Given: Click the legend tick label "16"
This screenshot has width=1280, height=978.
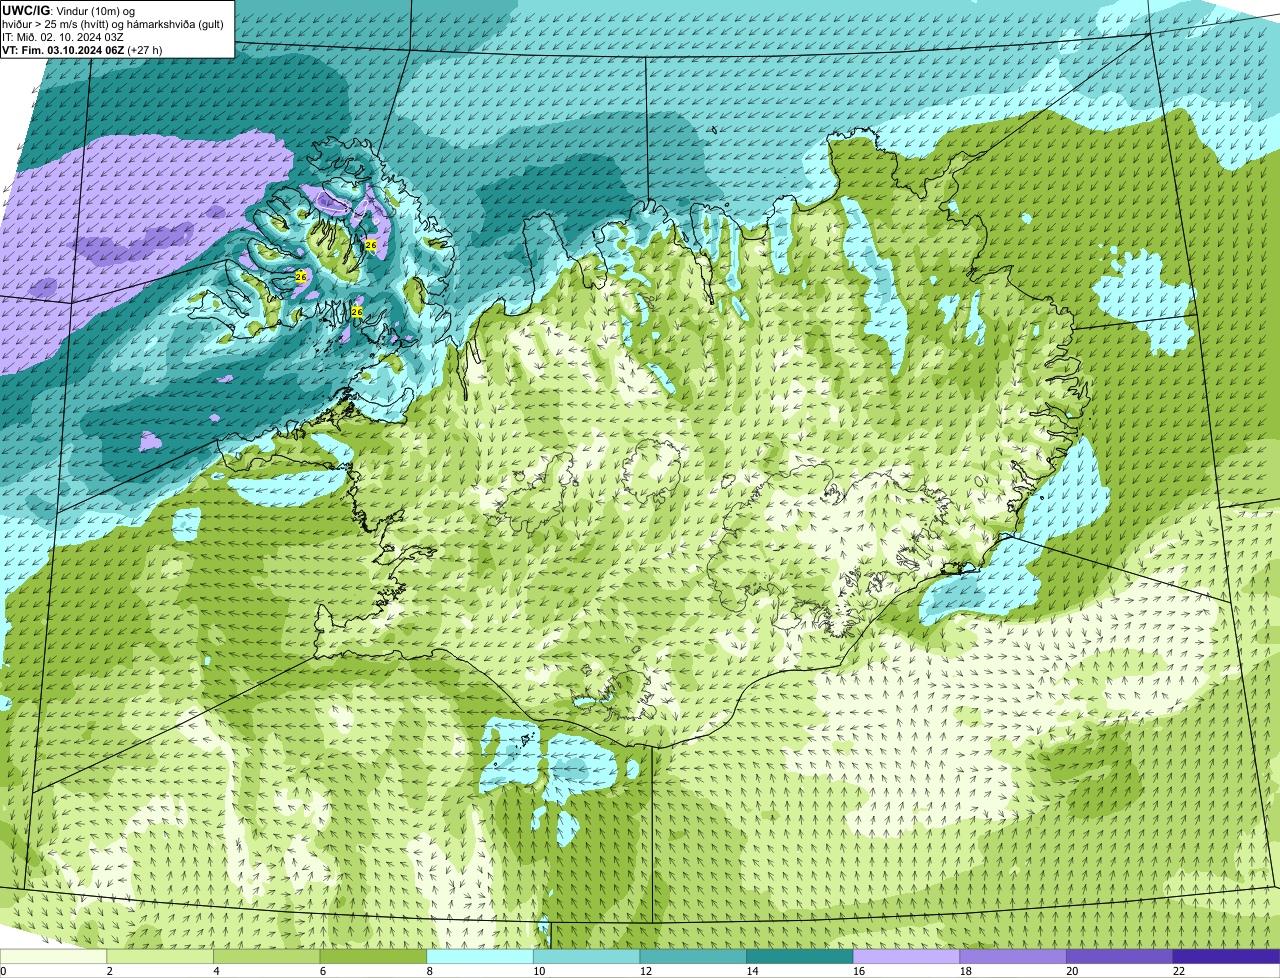Looking at the screenshot, I should [x=858, y=971].
